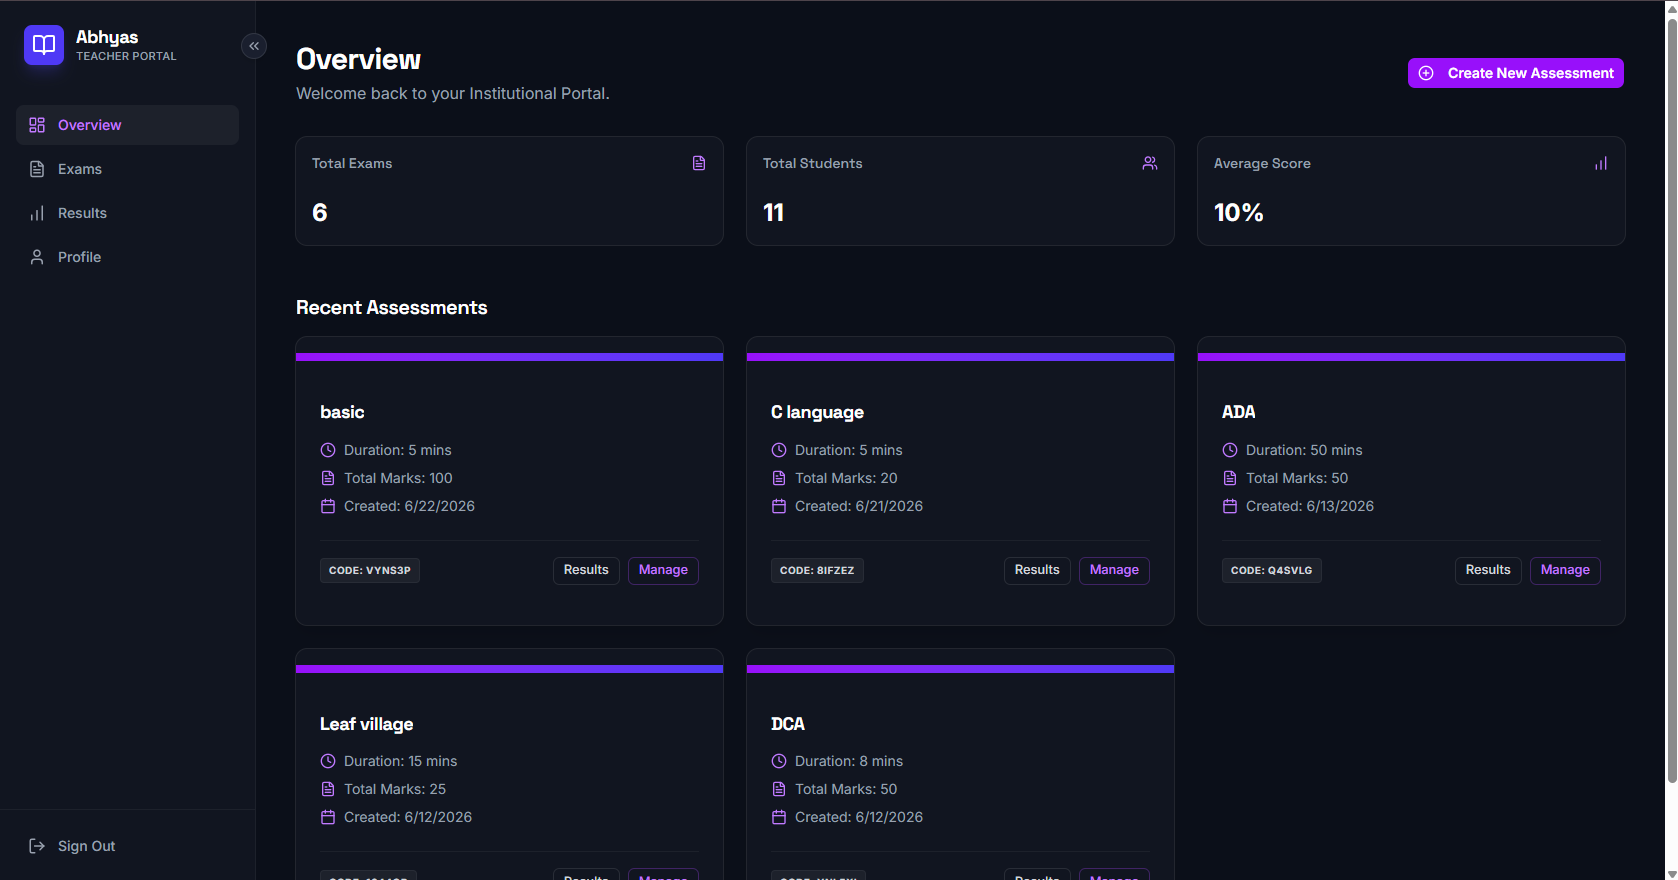Click 'Created: 6/22/2026' text
This screenshot has height=880, width=1678.
(409, 506)
